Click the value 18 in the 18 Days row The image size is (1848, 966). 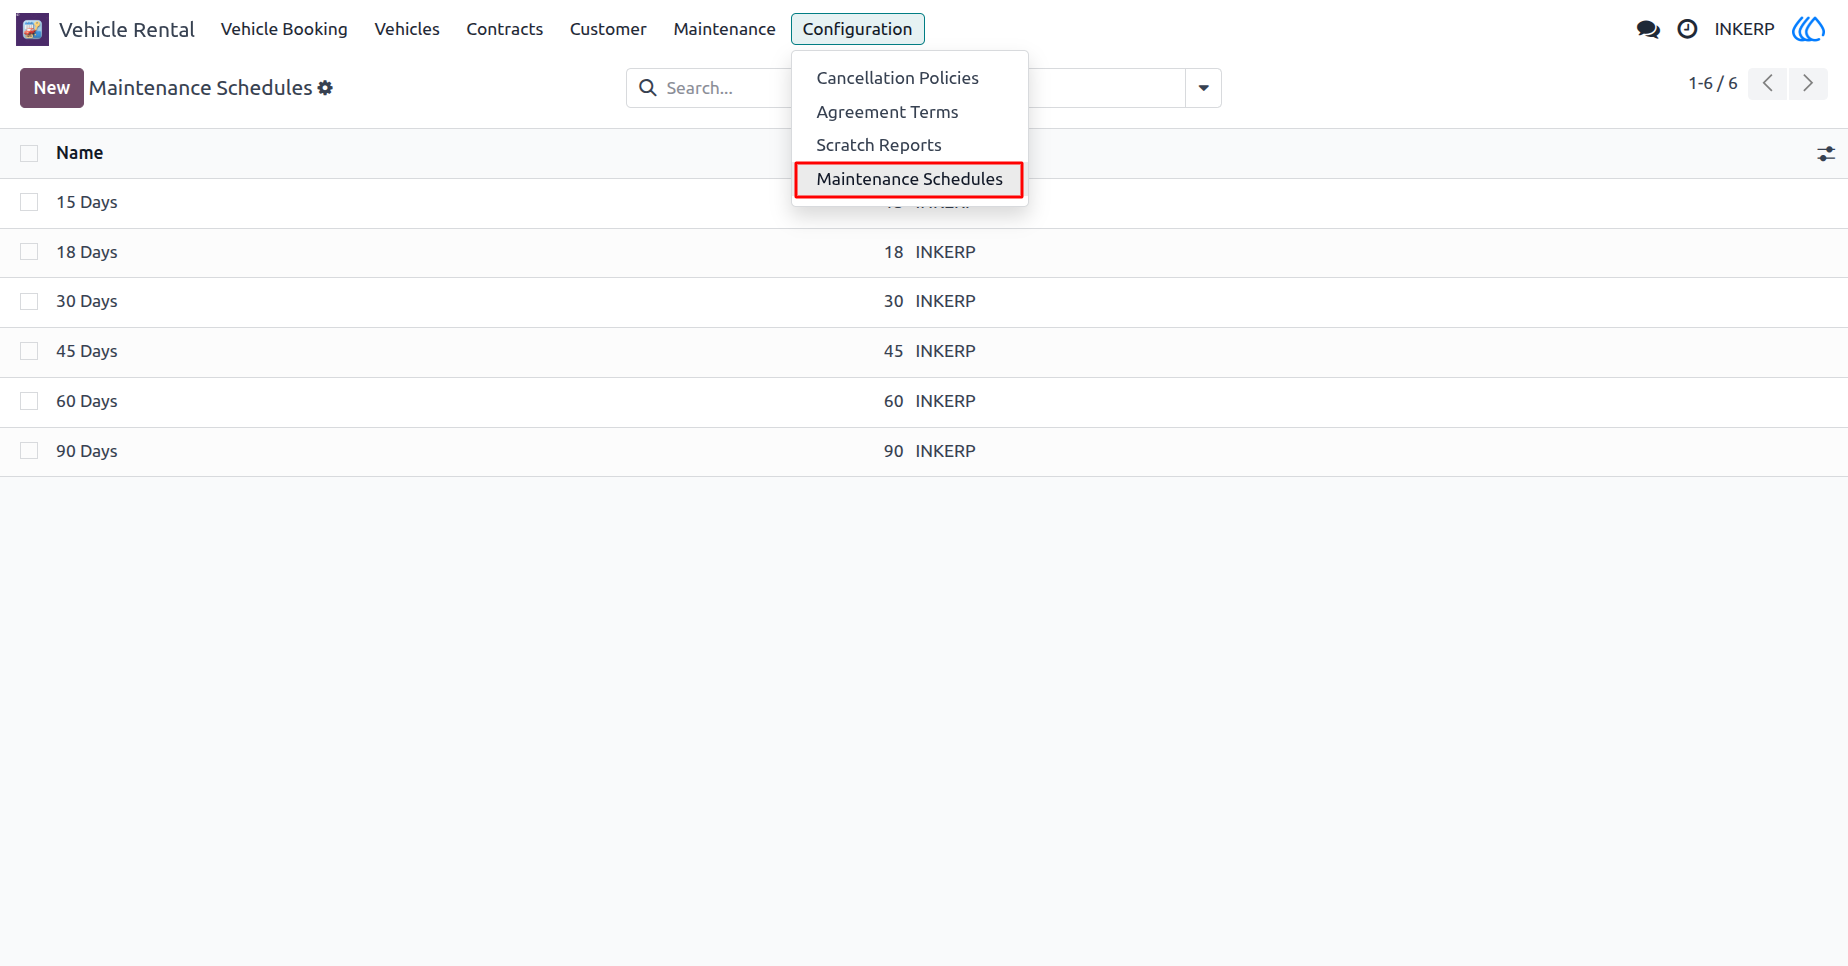(893, 252)
